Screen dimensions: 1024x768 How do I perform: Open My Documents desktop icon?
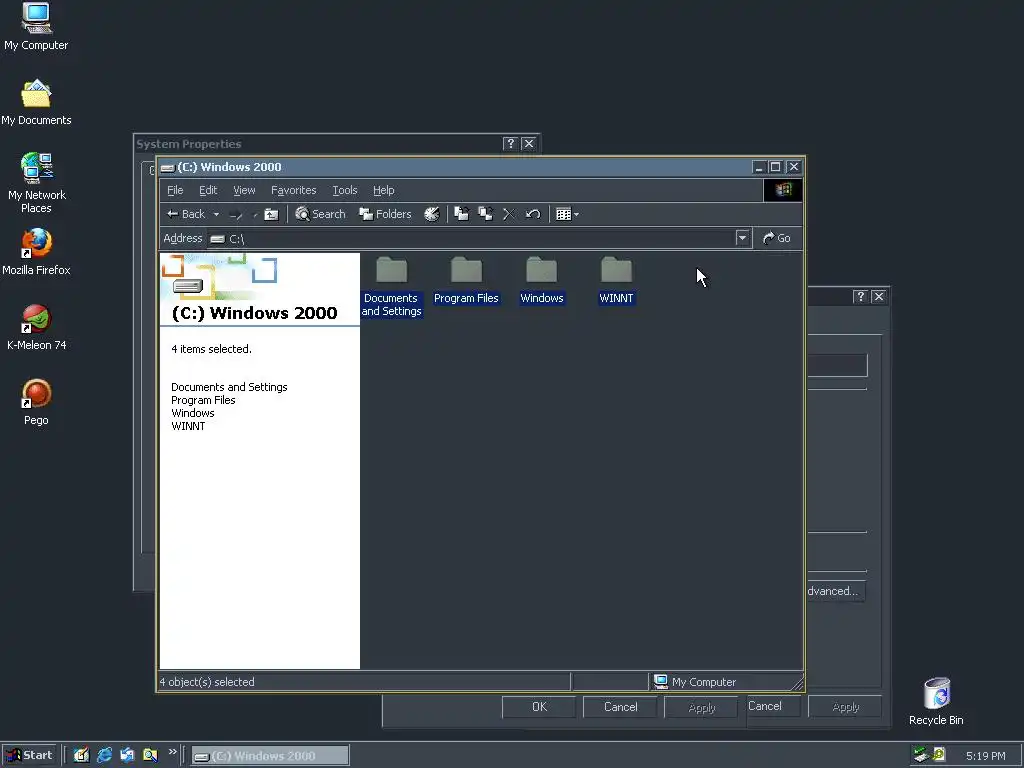click(36, 103)
